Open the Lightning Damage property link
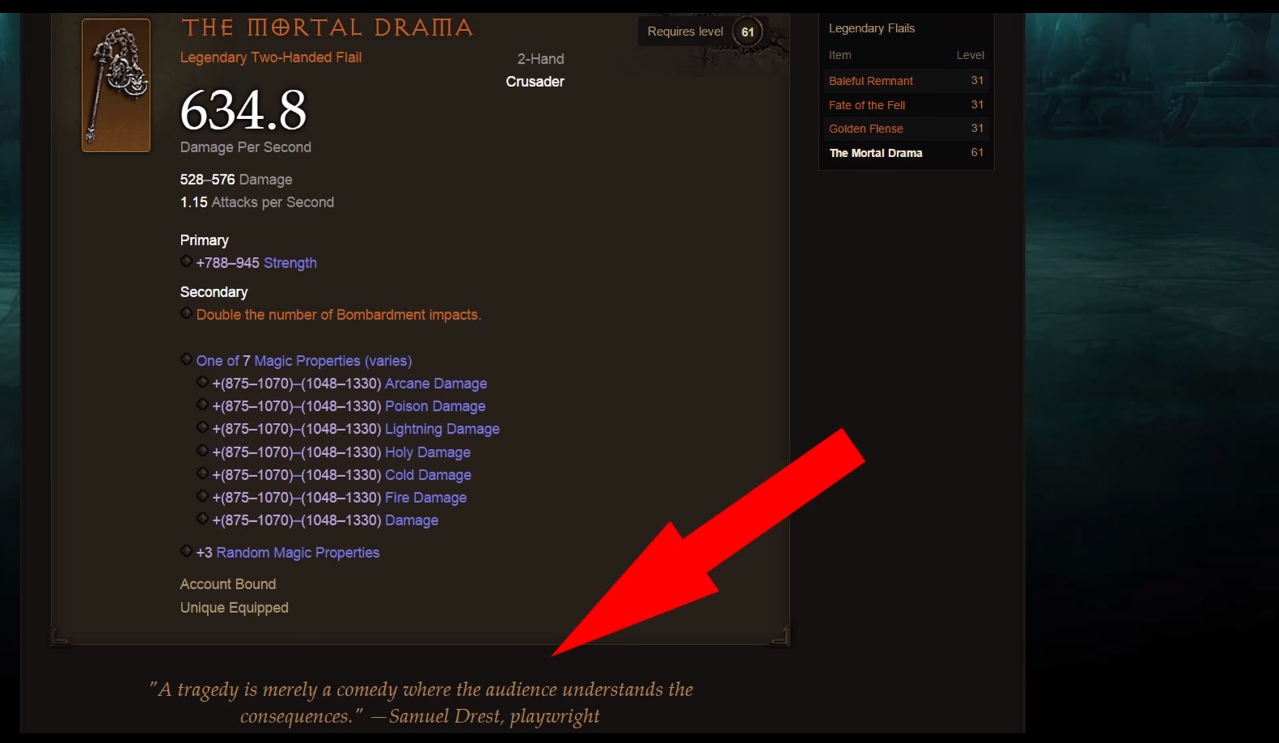The image size is (1279, 743). (x=442, y=429)
